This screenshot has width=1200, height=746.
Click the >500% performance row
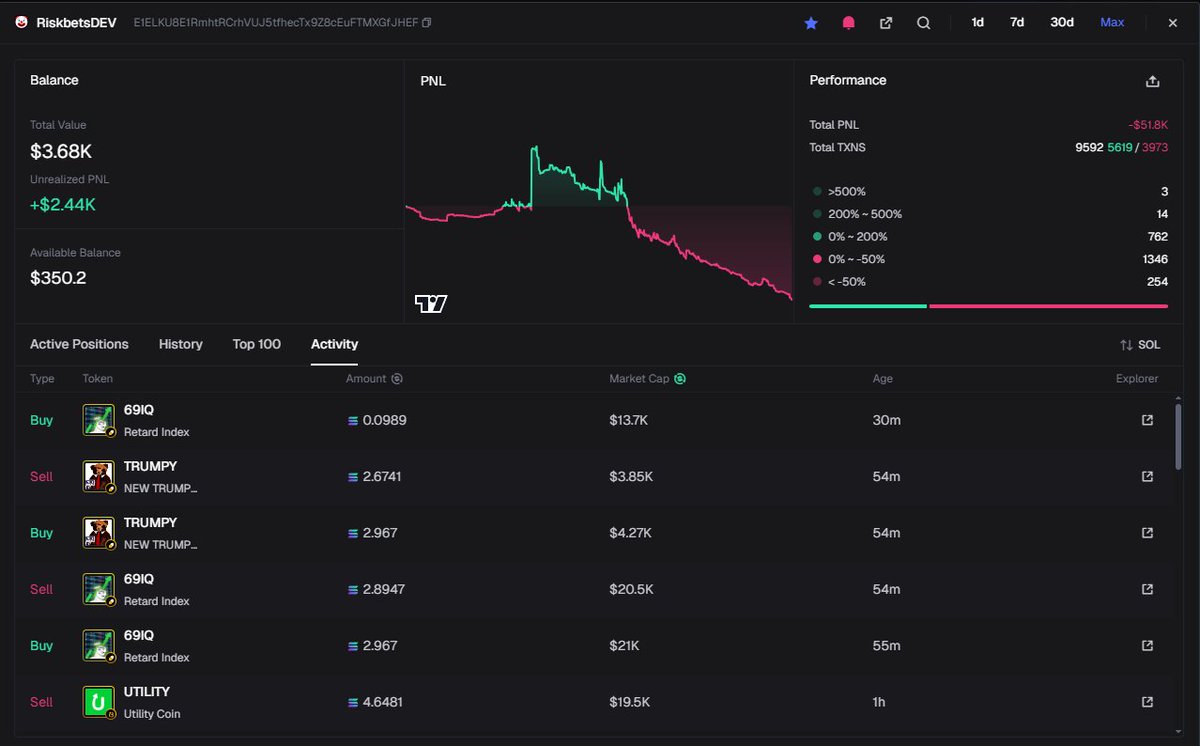pos(988,191)
